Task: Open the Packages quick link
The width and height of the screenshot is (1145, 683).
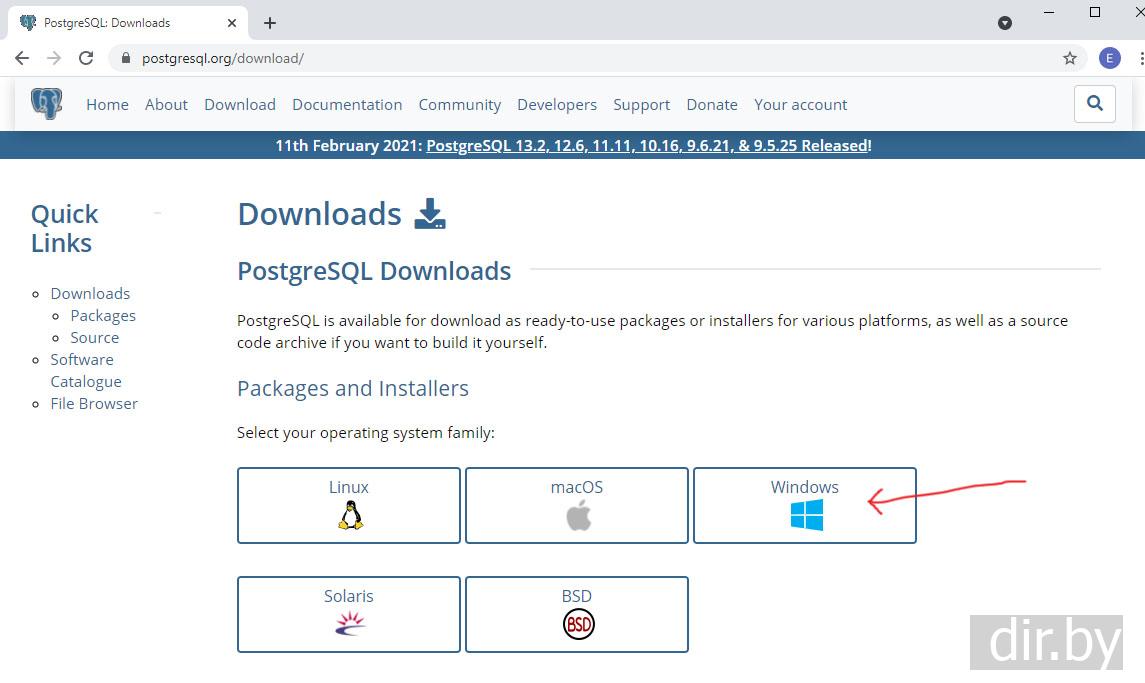Action: pos(103,315)
